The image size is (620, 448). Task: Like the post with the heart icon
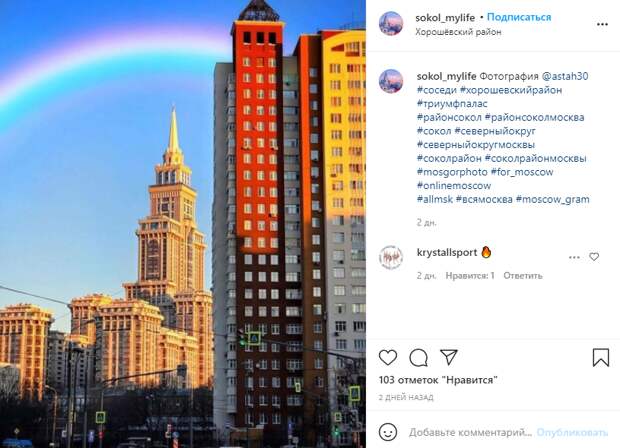click(x=388, y=357)
